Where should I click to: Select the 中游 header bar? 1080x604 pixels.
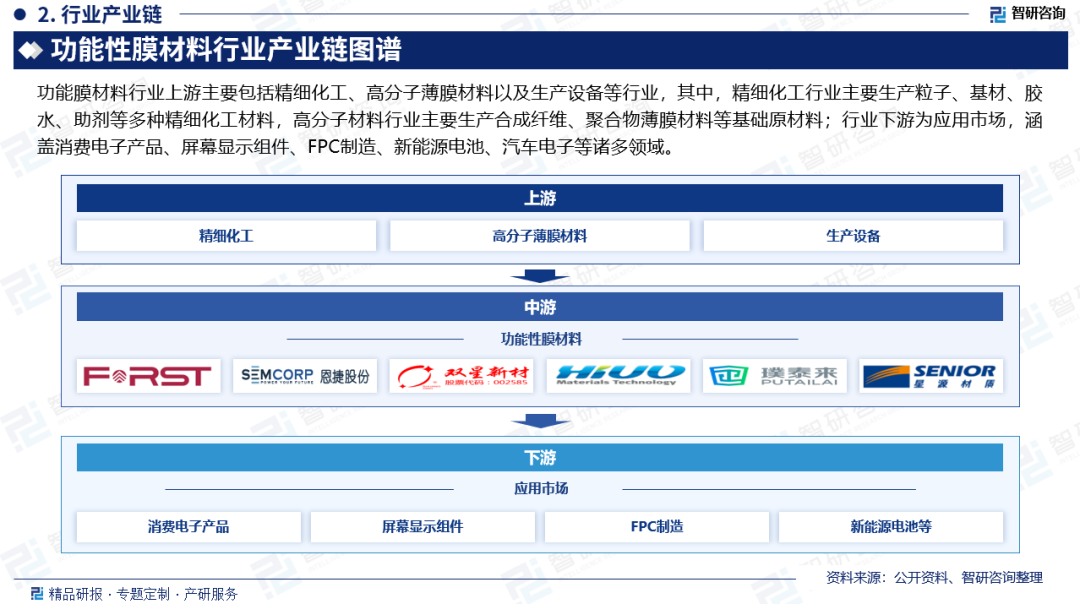point(539,307)
